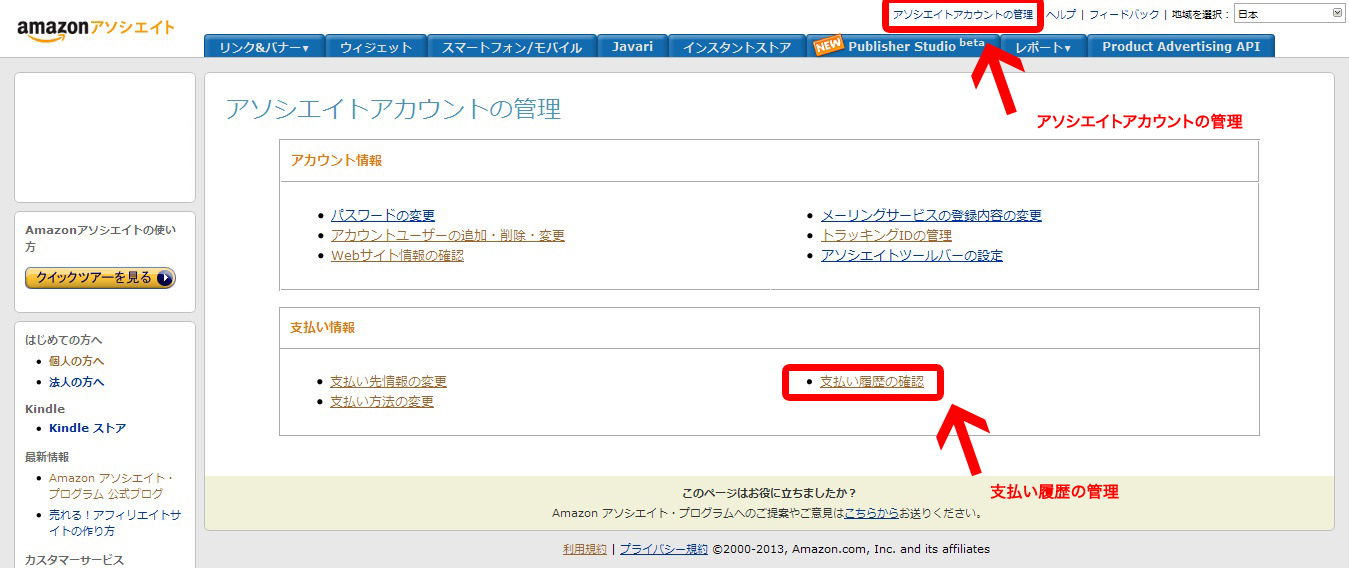Open 支払い方法の変更 link

click(x=382, y=401)
